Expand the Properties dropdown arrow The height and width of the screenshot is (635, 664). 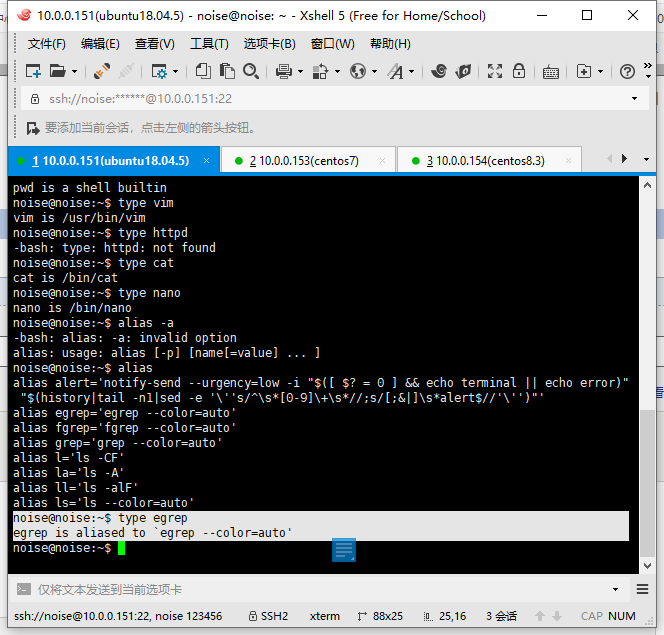click(x=176, y=72)
